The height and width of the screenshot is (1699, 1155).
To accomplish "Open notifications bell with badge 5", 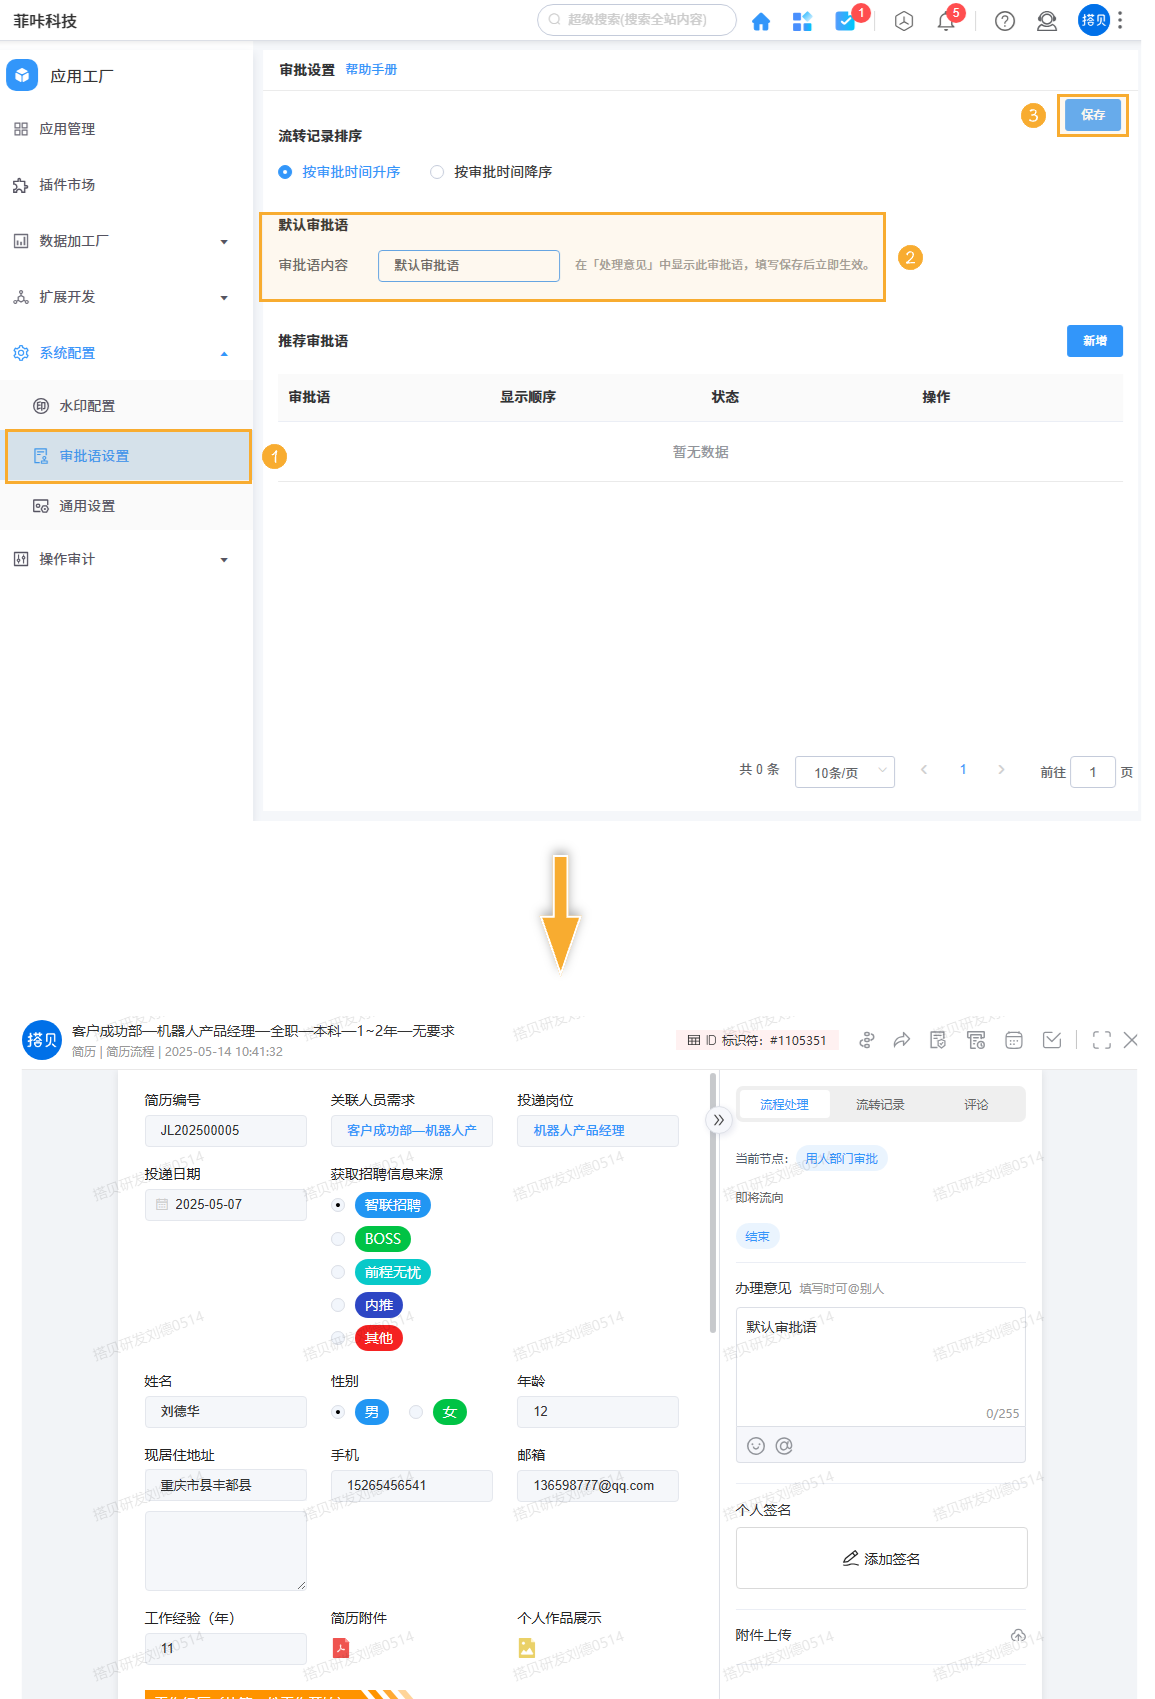I will pyautogui.click(x=946, y=21).
